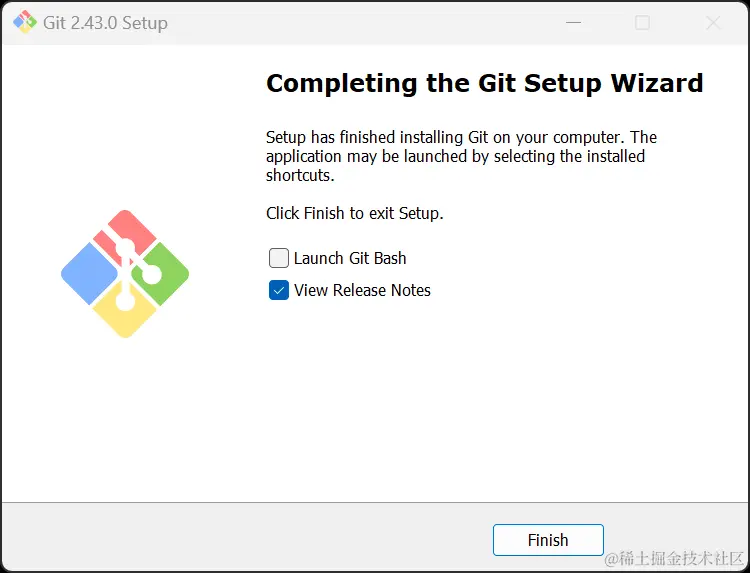The width and height of the screenshot is (750, 573).
Task: Click the watermark text at bottom right
Action: pyautogui.click(x=674, y=558)
